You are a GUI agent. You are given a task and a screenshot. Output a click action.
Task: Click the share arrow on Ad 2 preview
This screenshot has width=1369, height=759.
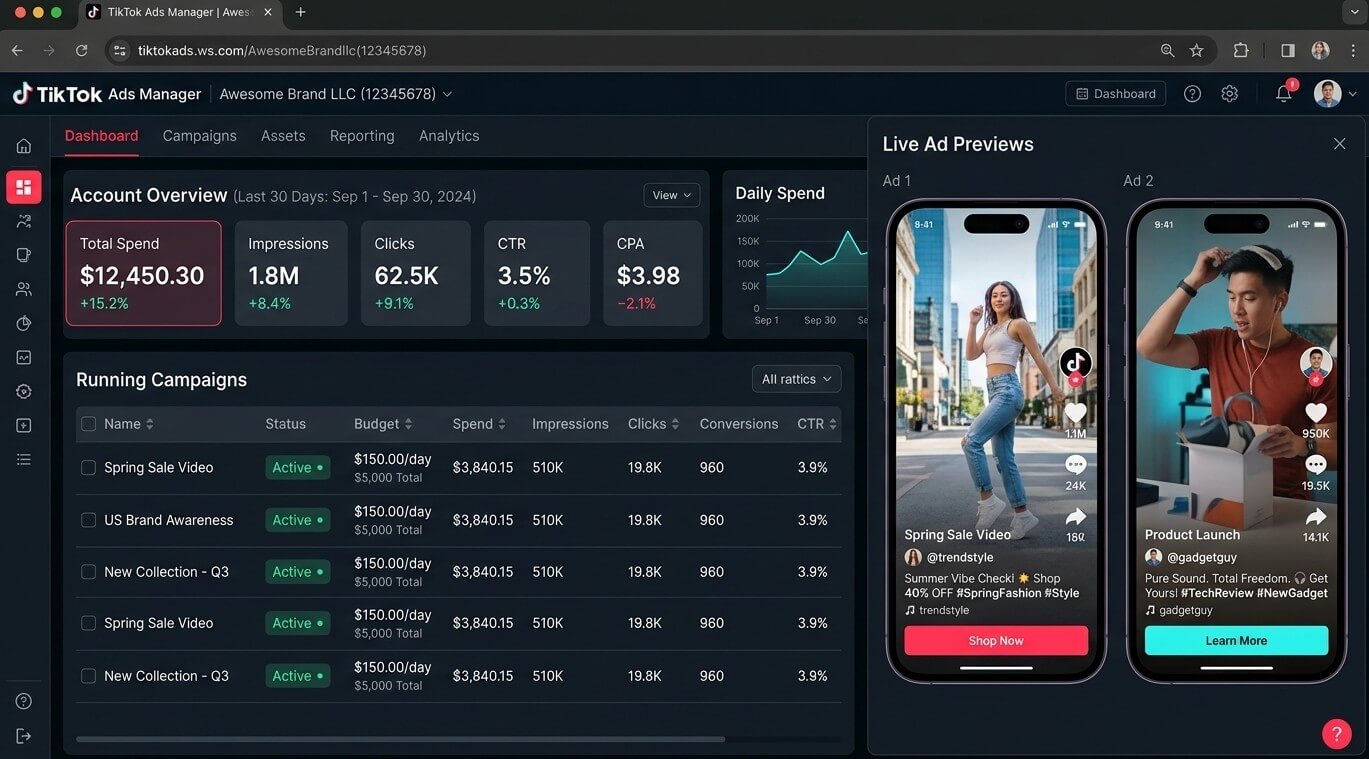[1316, 517]
